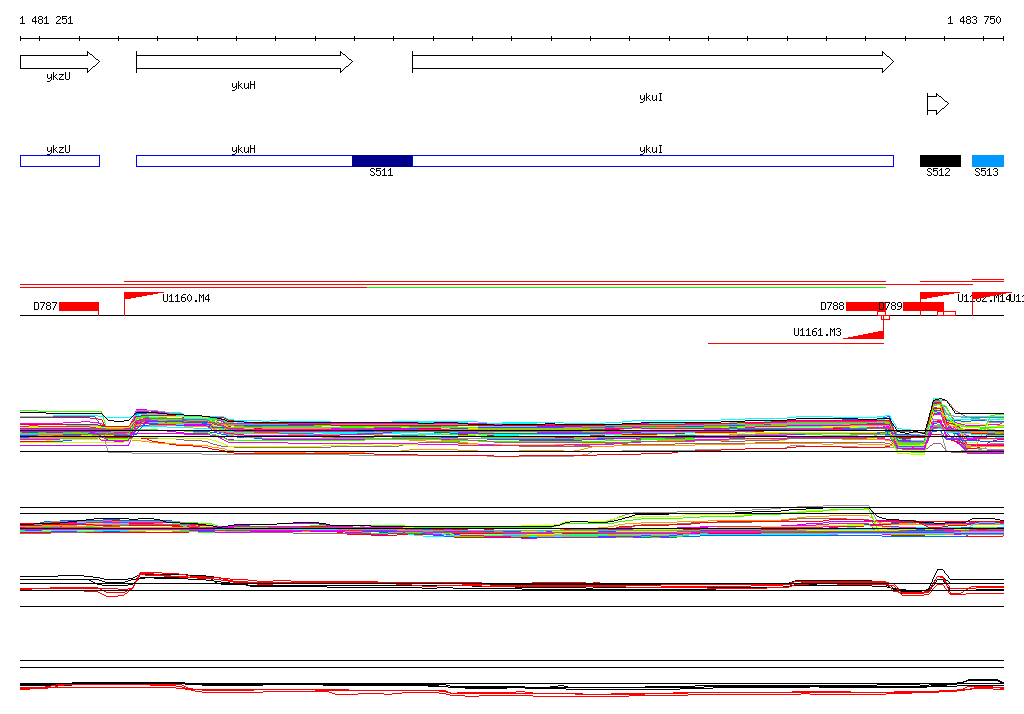Select the ykuH gene arrow
The height and width of the screenshot is (714, 1024).
pyautogui.click(x=243, y=62)
